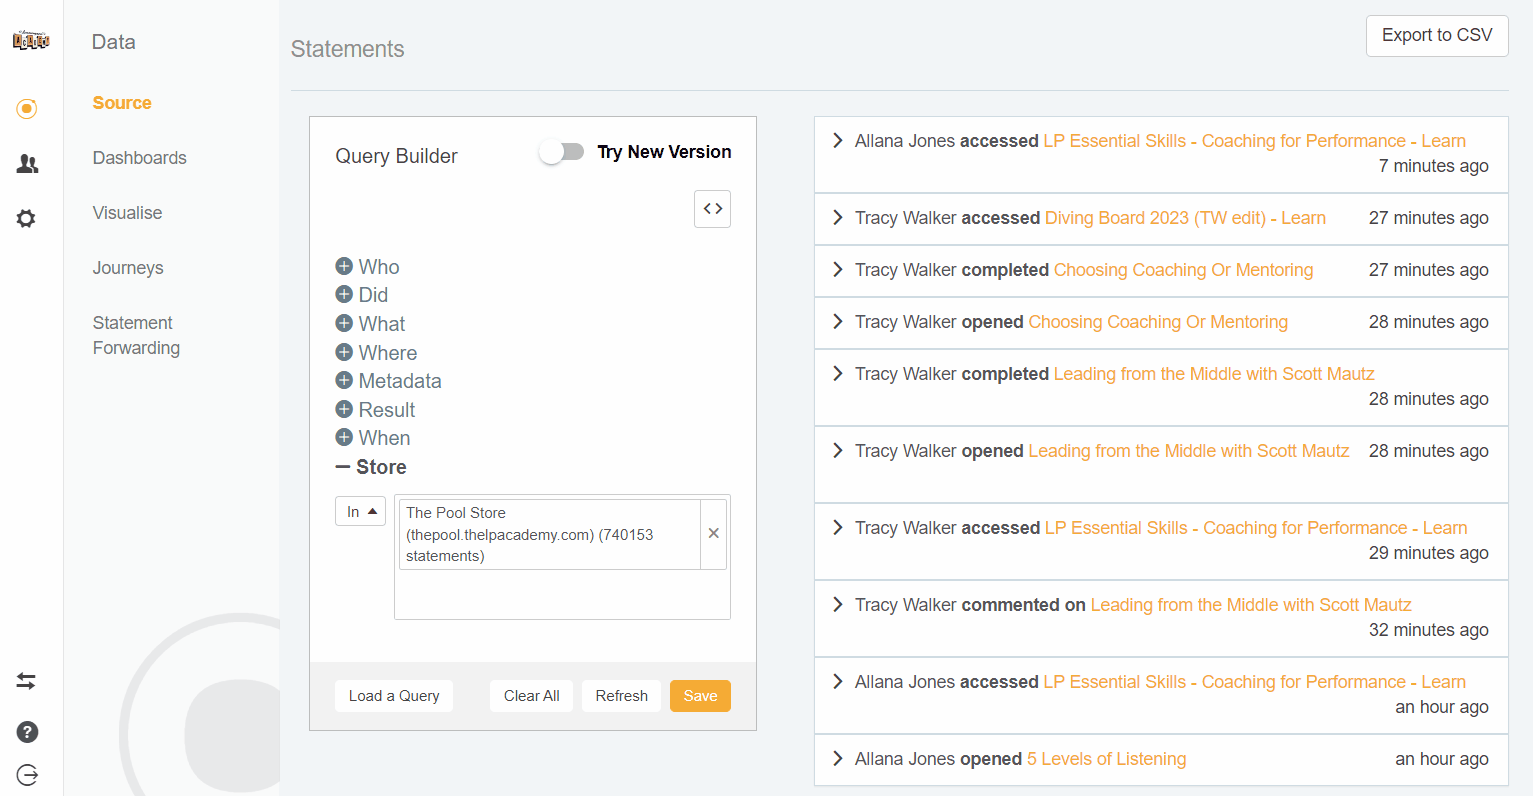Click the Export to CSV button

point(1437,35)
